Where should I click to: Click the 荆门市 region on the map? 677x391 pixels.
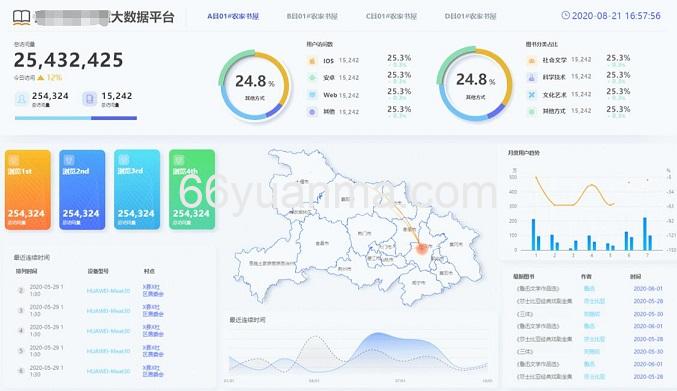click(x=364, y=233)
